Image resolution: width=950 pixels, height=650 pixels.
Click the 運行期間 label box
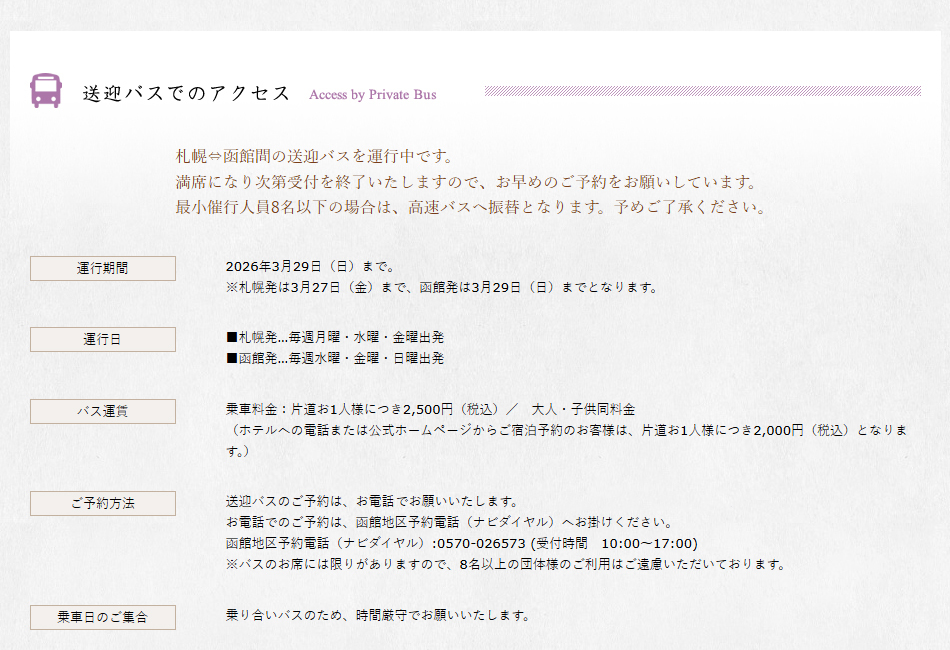click(103, 268)
